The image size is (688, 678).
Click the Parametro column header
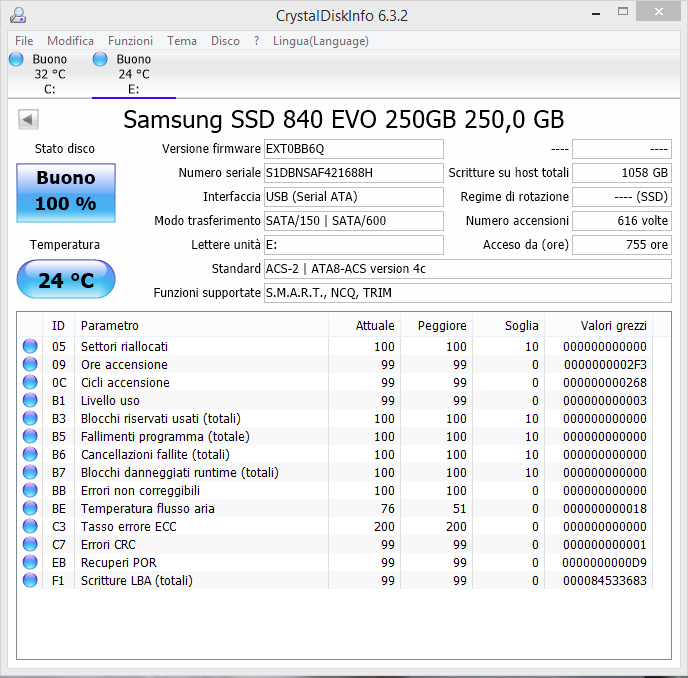click(x=201, y=326)
